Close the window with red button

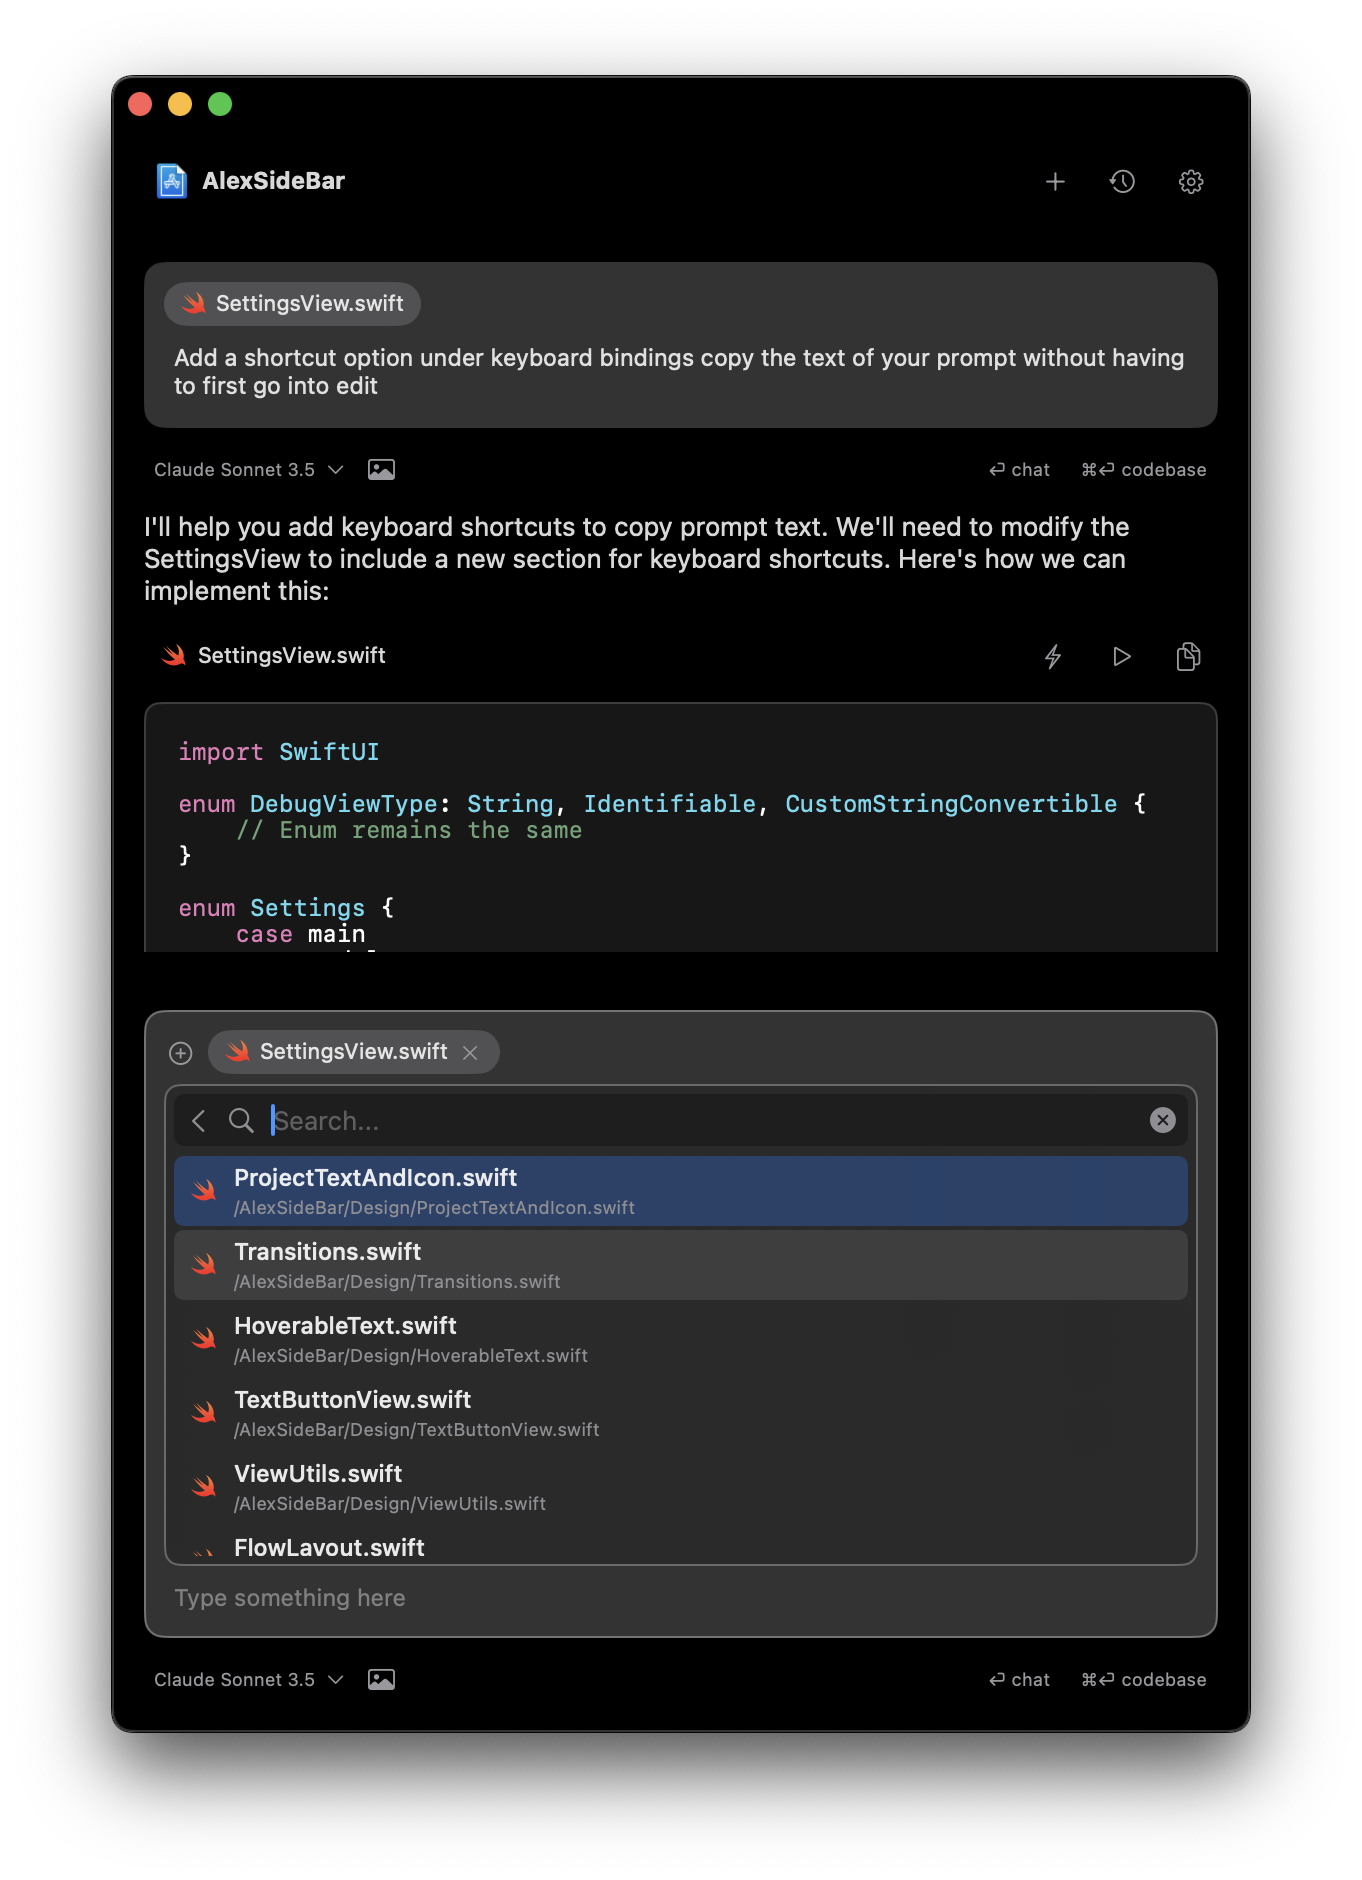tap(140, 104)
